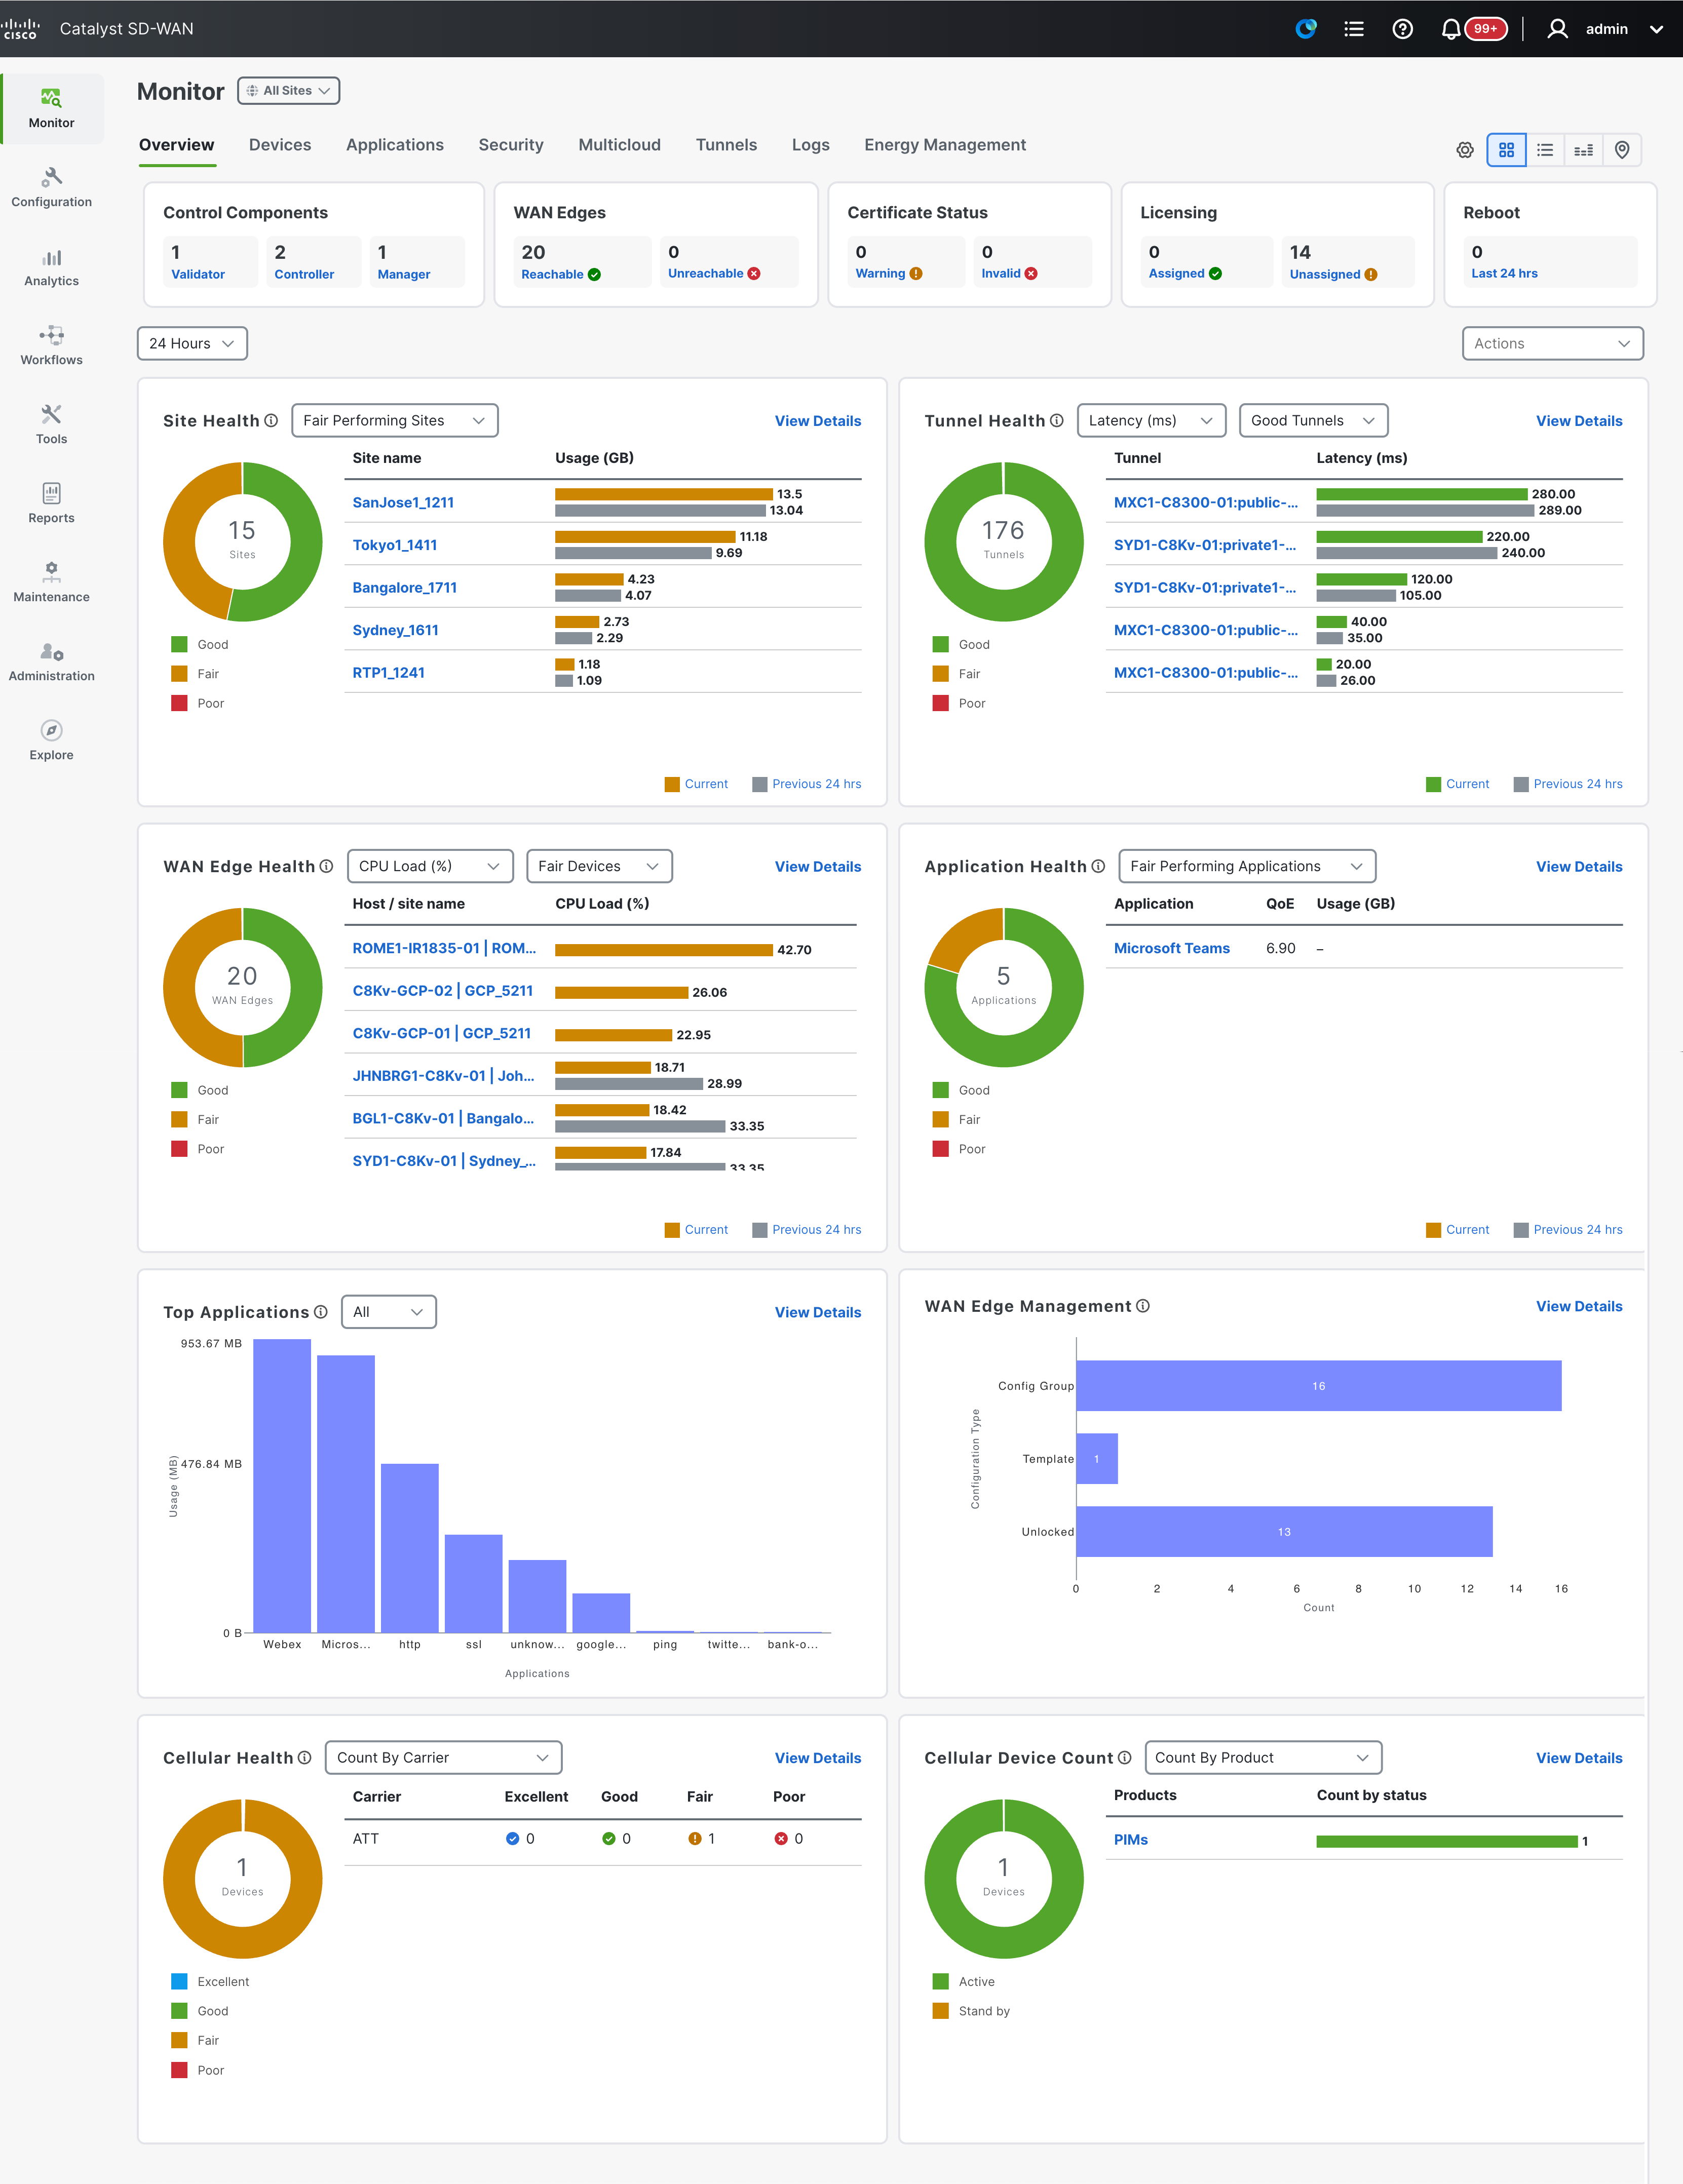This screenshot has width=1683, height=2184.
Task: Click the 20 Reachable WAN Edges count
Action: pos(581,262)
